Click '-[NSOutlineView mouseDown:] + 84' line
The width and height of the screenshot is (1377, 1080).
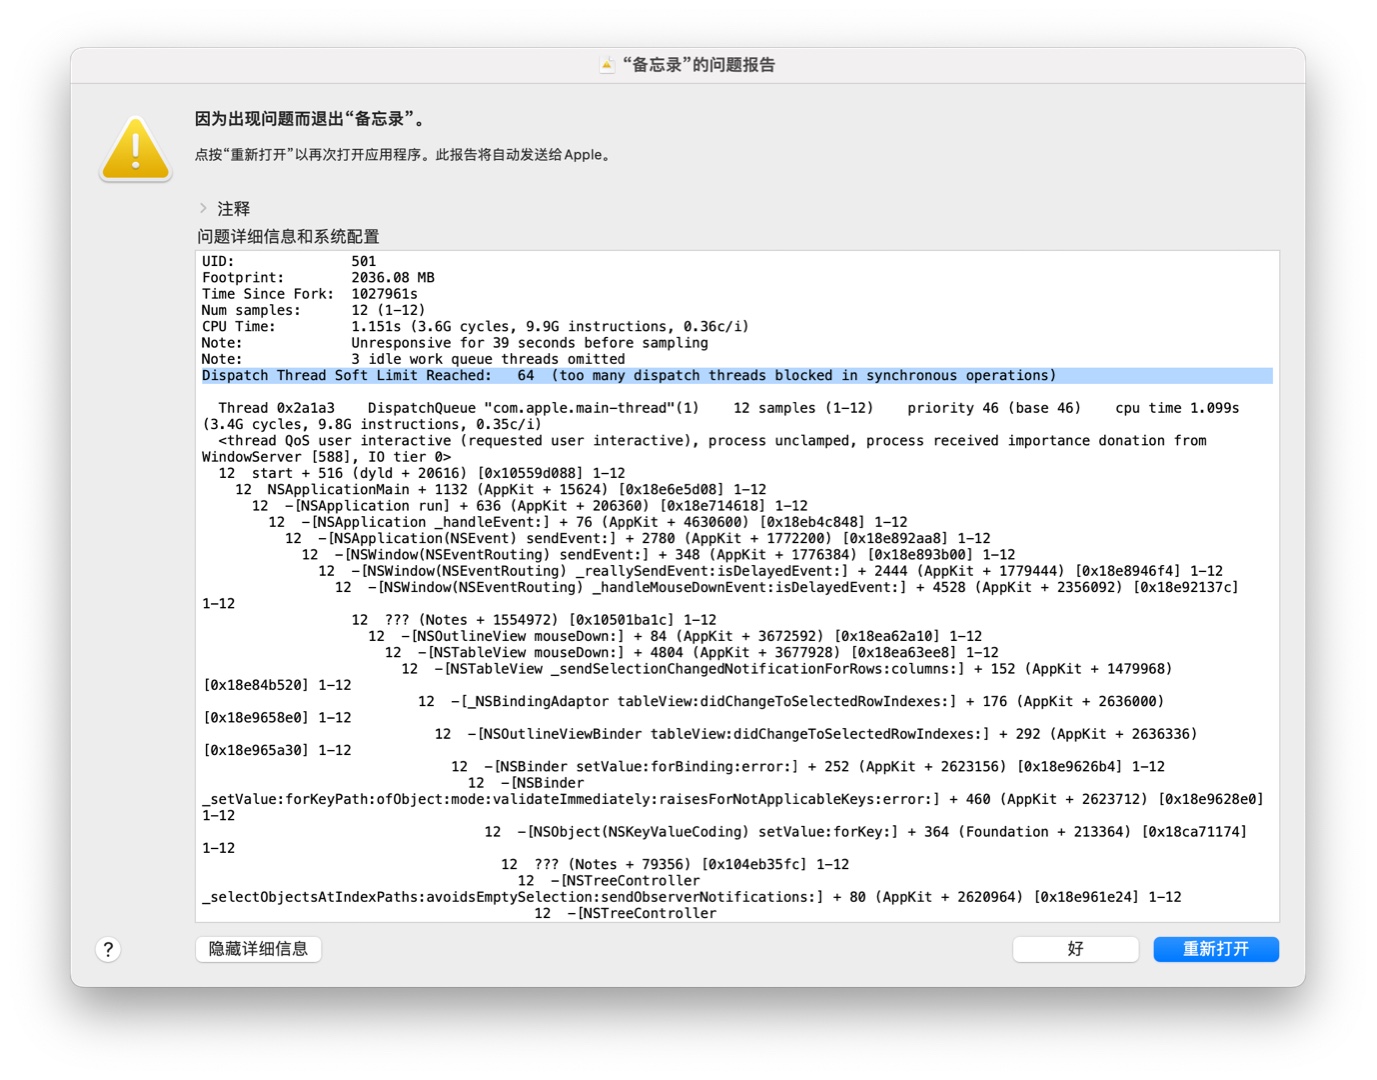tap(675, 636)
